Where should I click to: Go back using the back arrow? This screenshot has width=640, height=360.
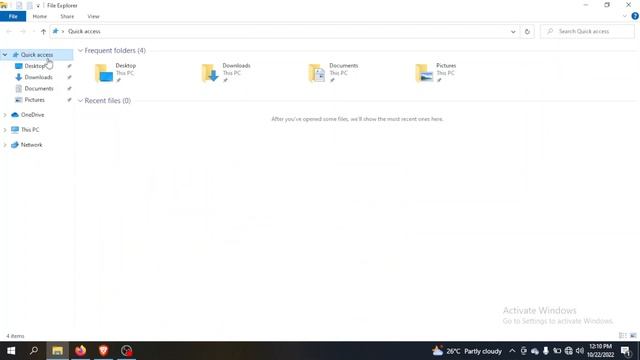coord(9,31)
